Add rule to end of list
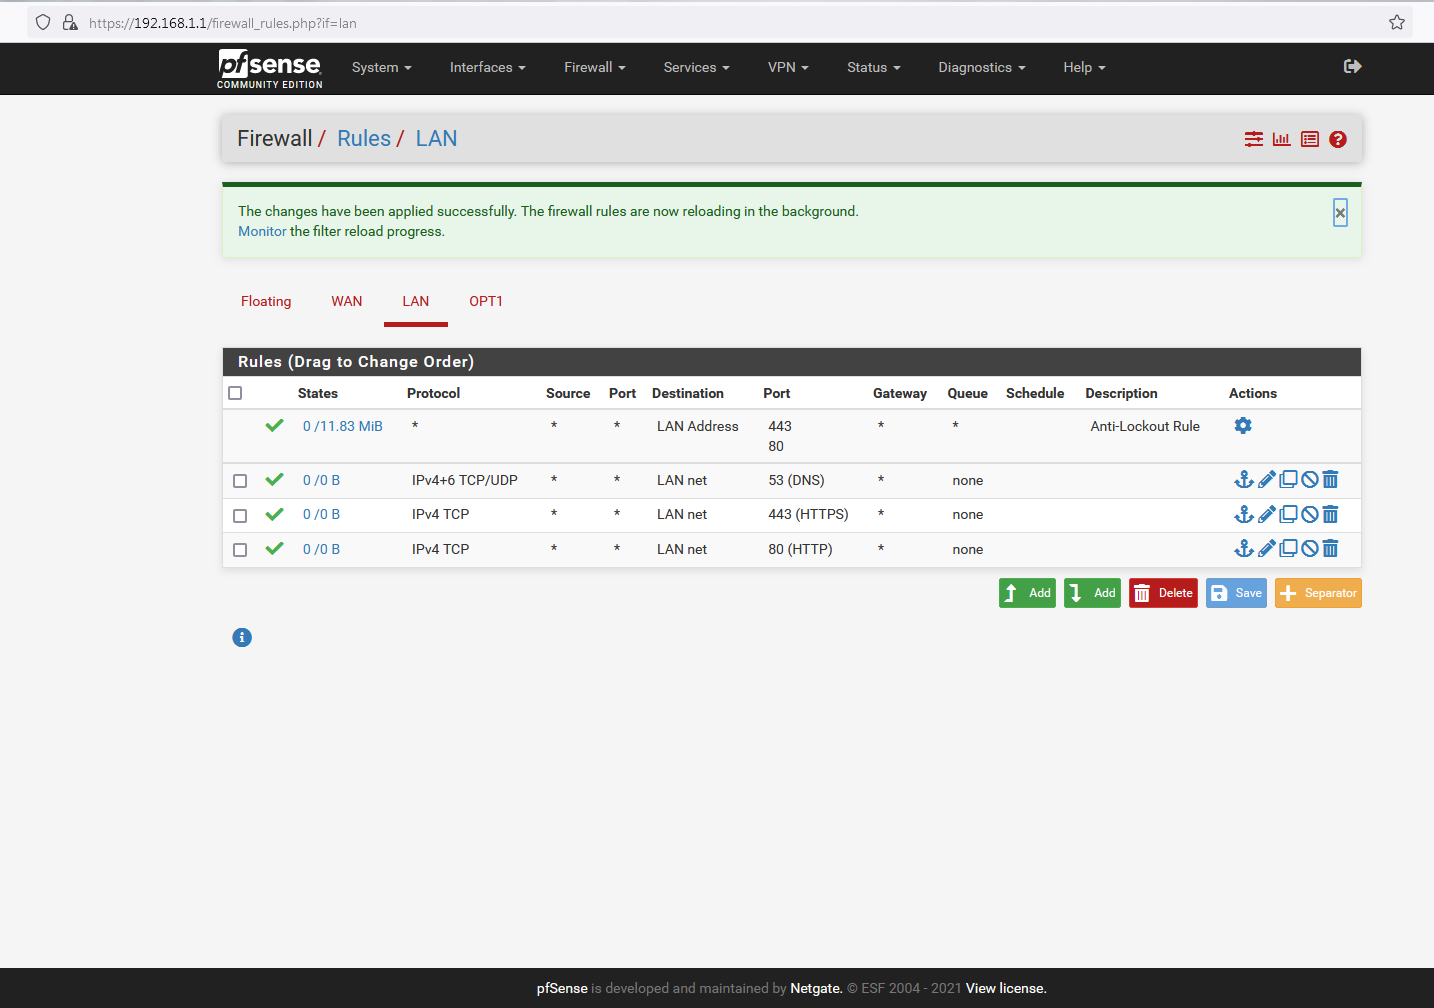Screen dimensions: 1434x1008 point(1092,593)
